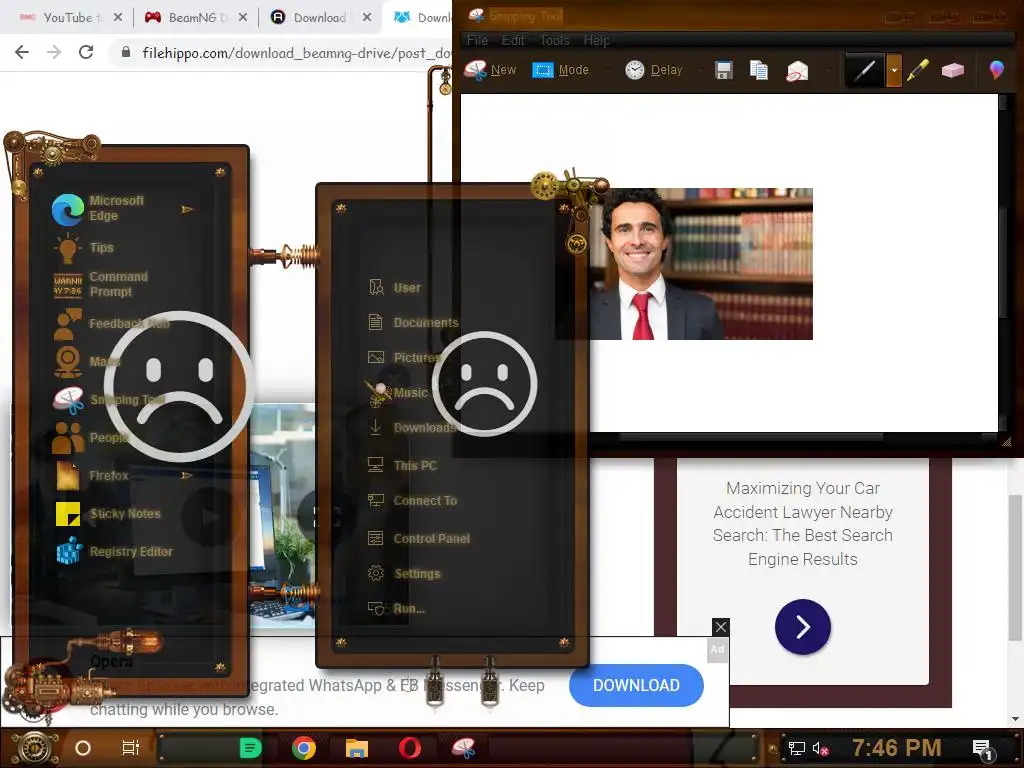Screen dimensions: 1024x768
Task: Expand the Pen tool dropdown arrow
Action: pos(894,70)
